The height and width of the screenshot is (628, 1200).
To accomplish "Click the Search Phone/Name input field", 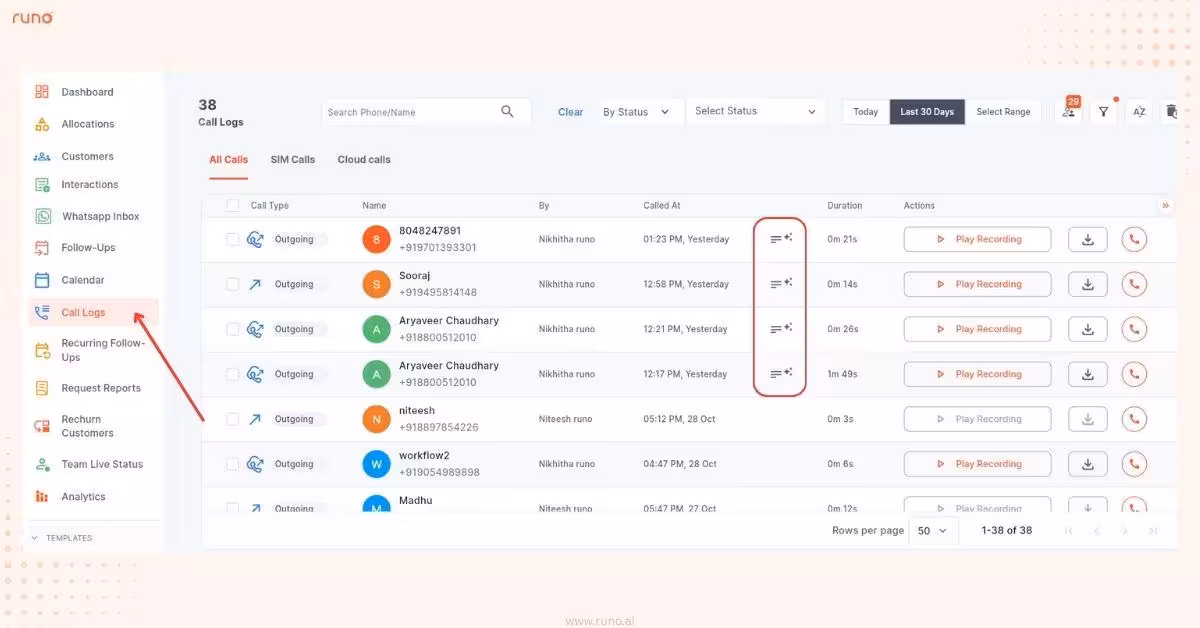I will click(x=415, y=111).
